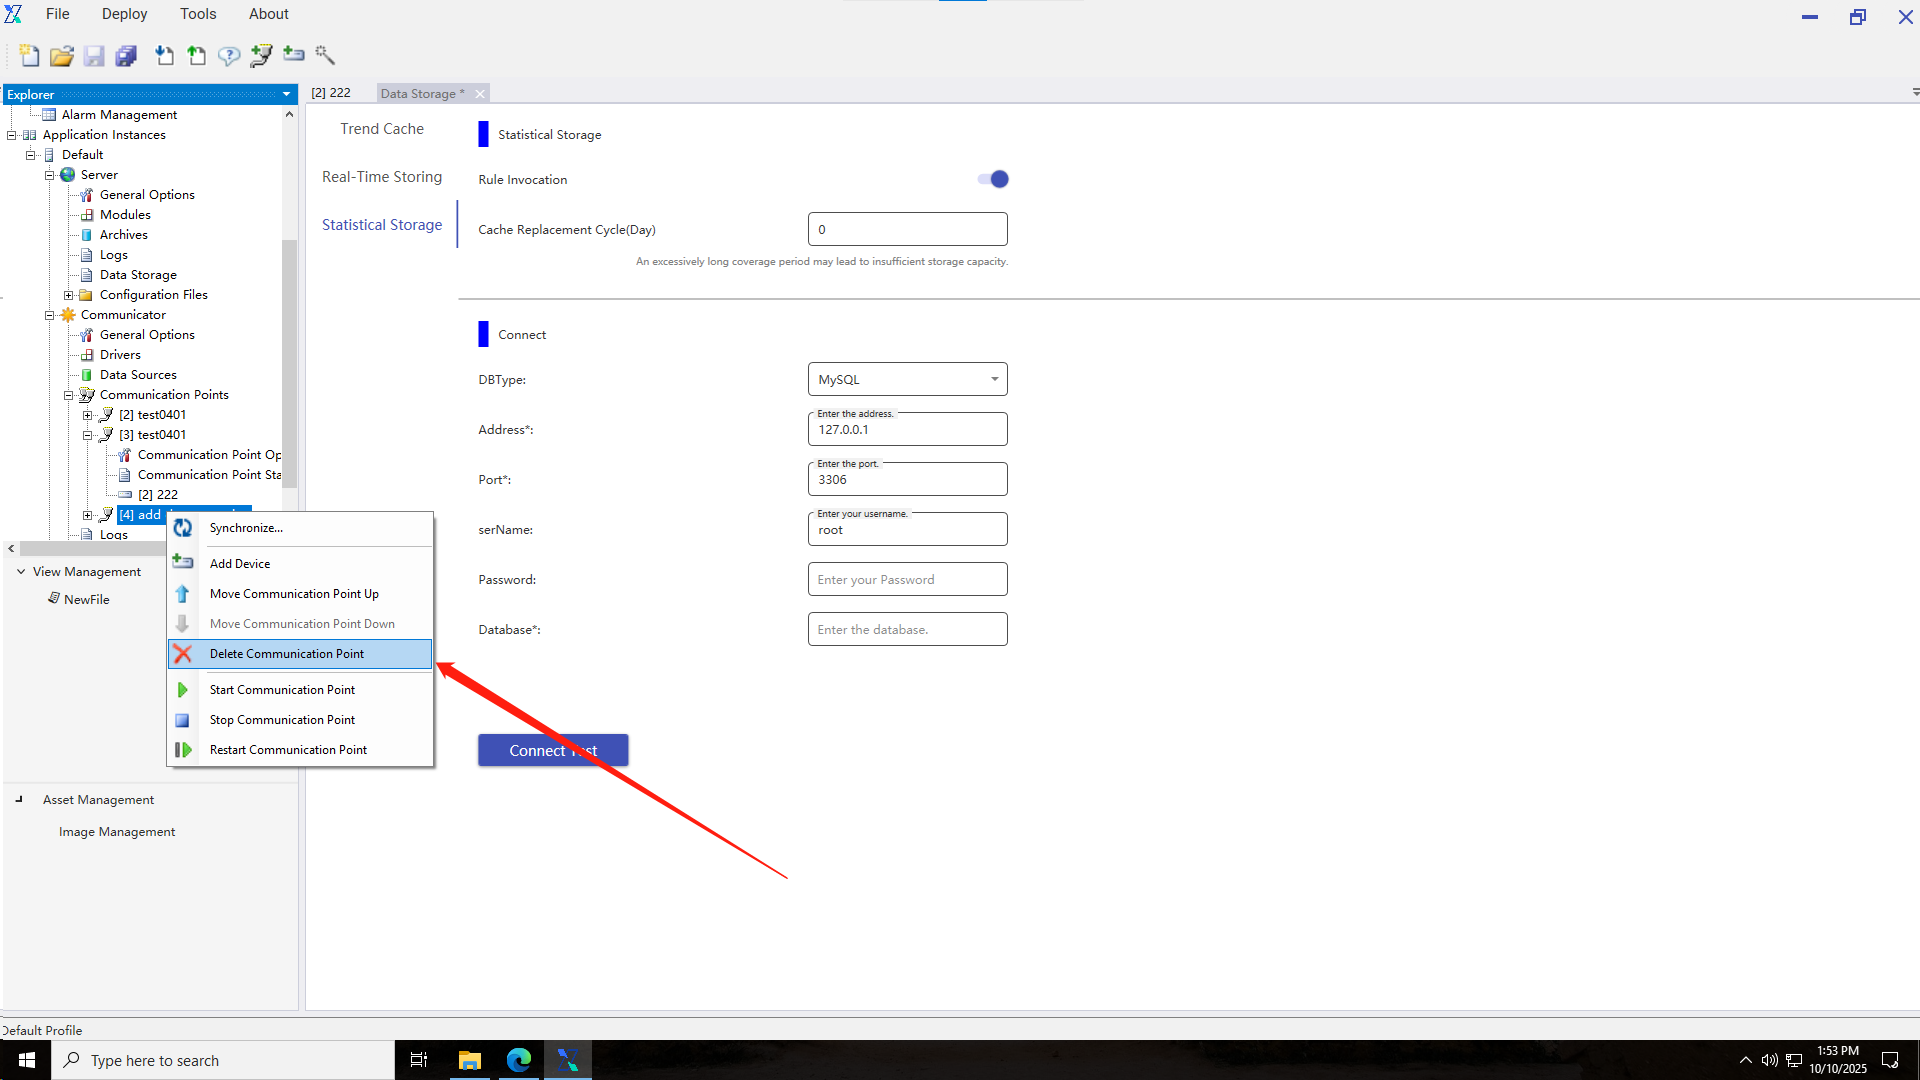Switch to the Trend Cache tab

click(x=381, y=129)
